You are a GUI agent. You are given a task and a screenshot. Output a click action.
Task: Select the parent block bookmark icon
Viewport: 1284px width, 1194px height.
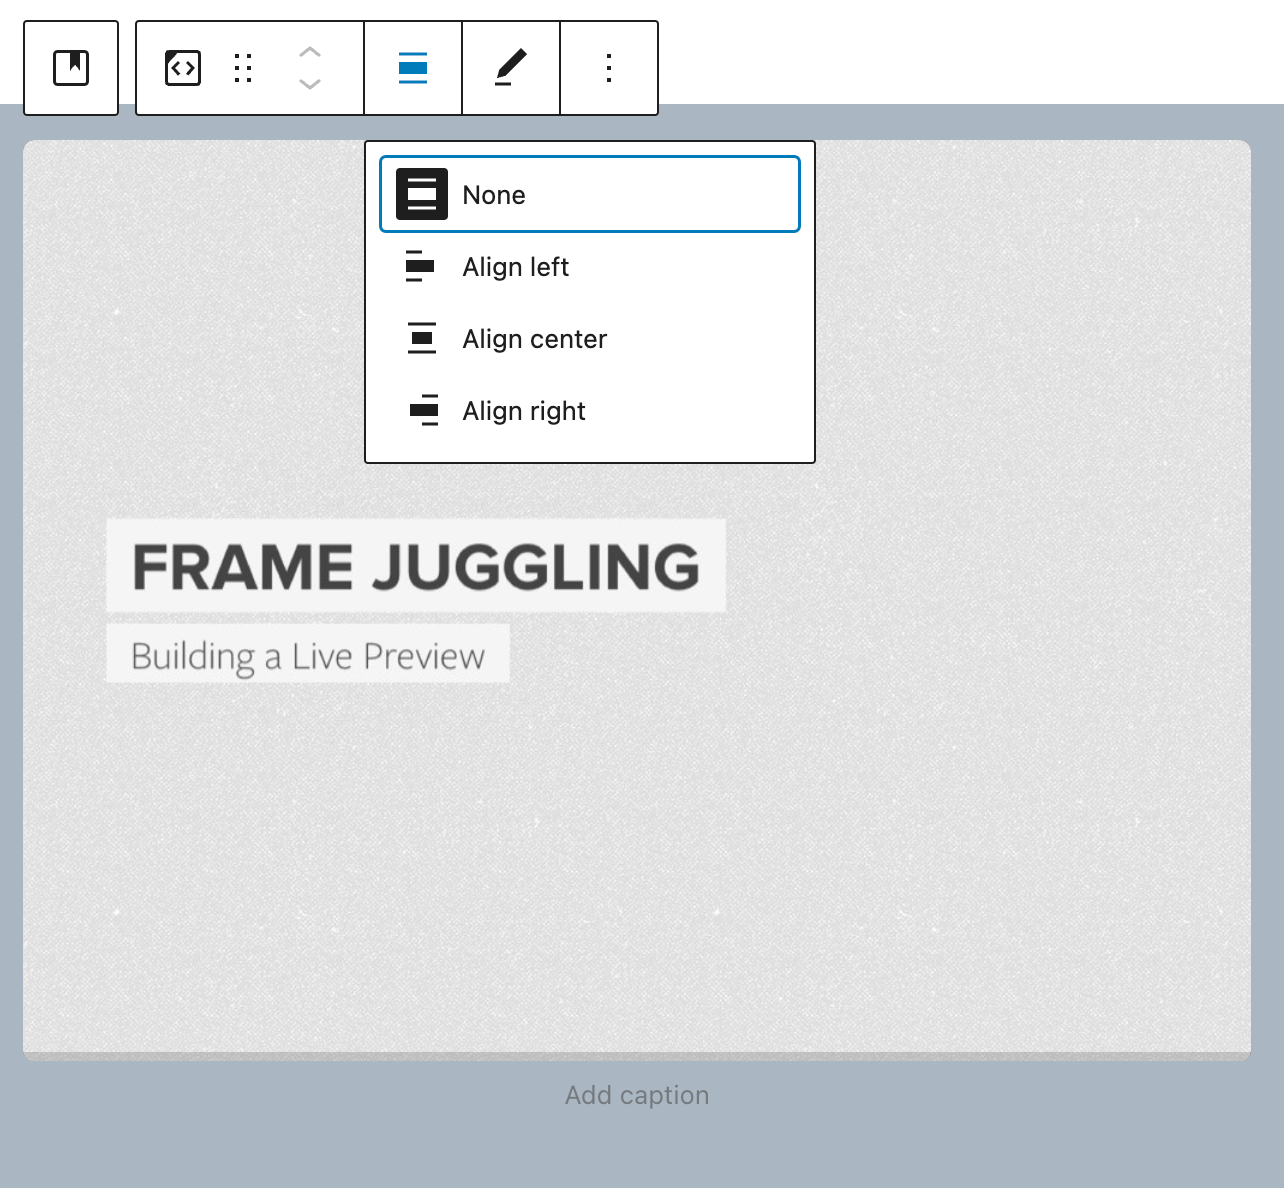pyautogui.click(x=71, y=68)
